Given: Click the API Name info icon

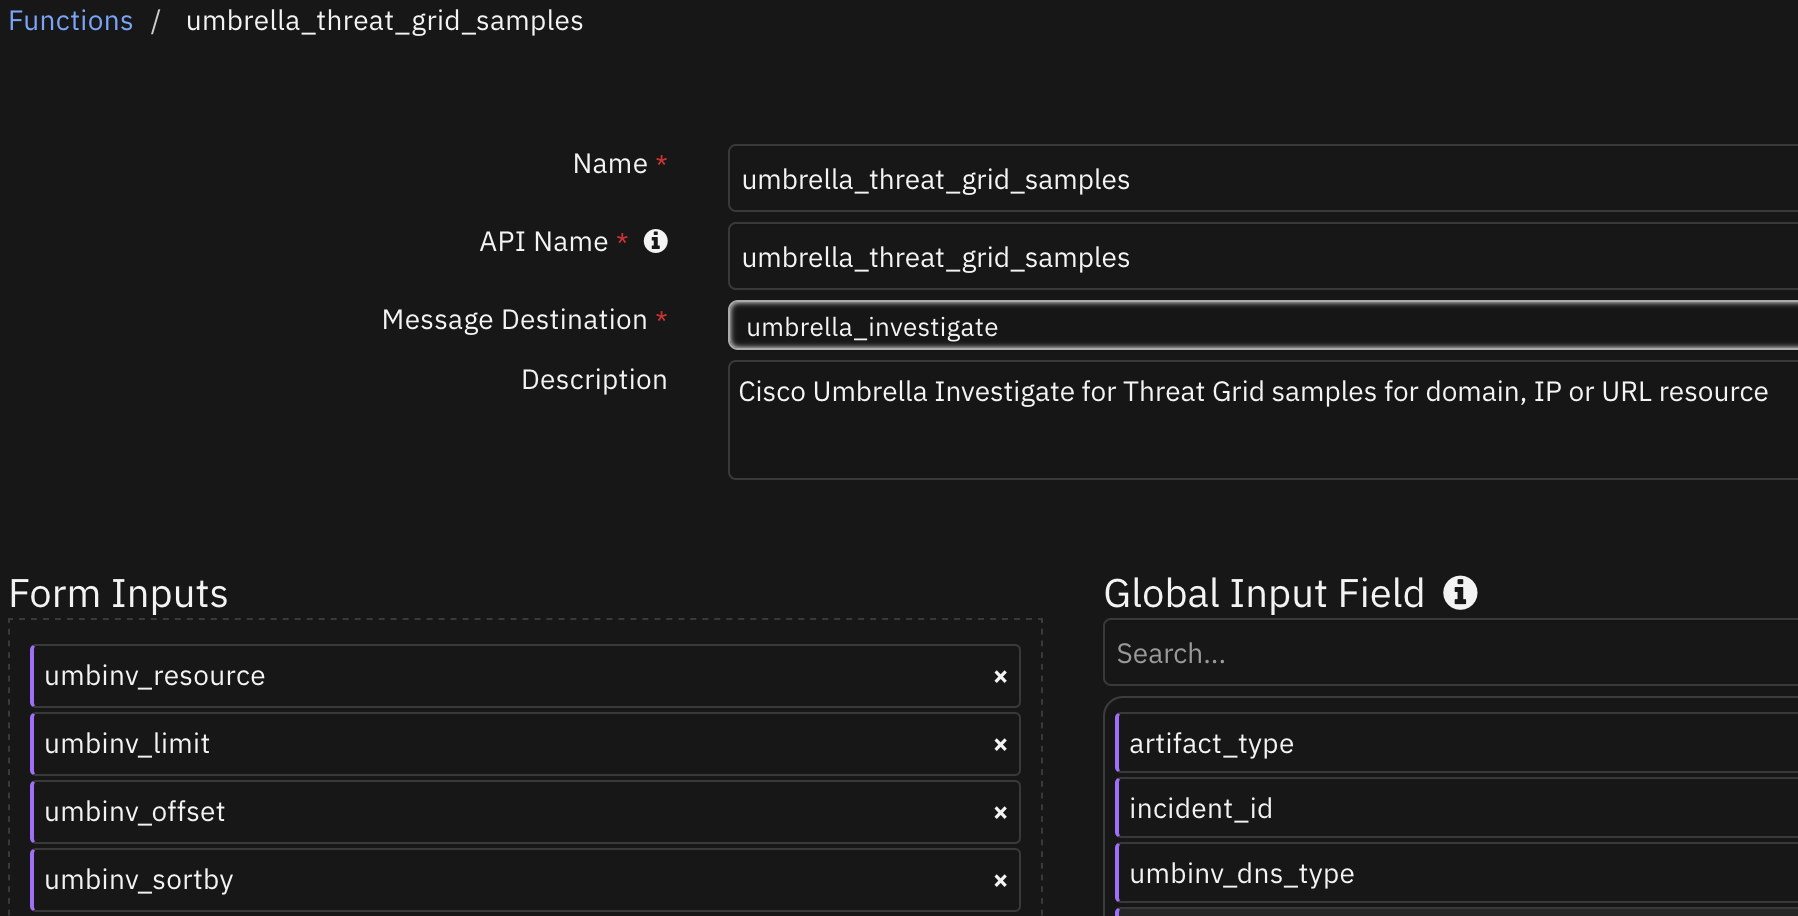Looking at the screenshot, I should (656, 241).
